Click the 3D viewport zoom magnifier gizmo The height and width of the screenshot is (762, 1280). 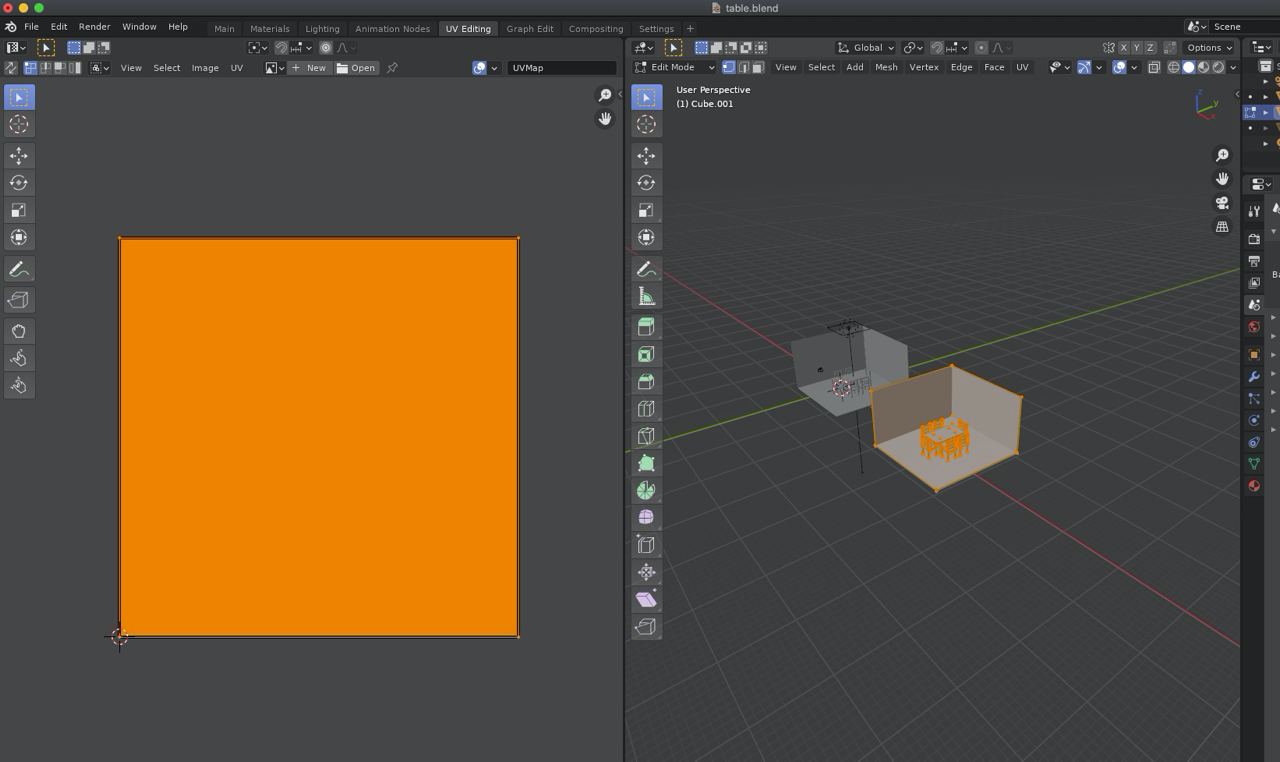[1222, 155]
